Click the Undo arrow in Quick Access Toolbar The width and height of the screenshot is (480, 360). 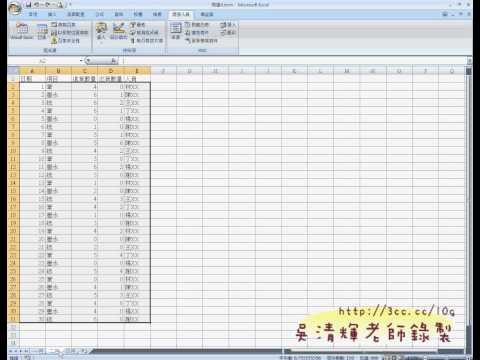[38, 5]
